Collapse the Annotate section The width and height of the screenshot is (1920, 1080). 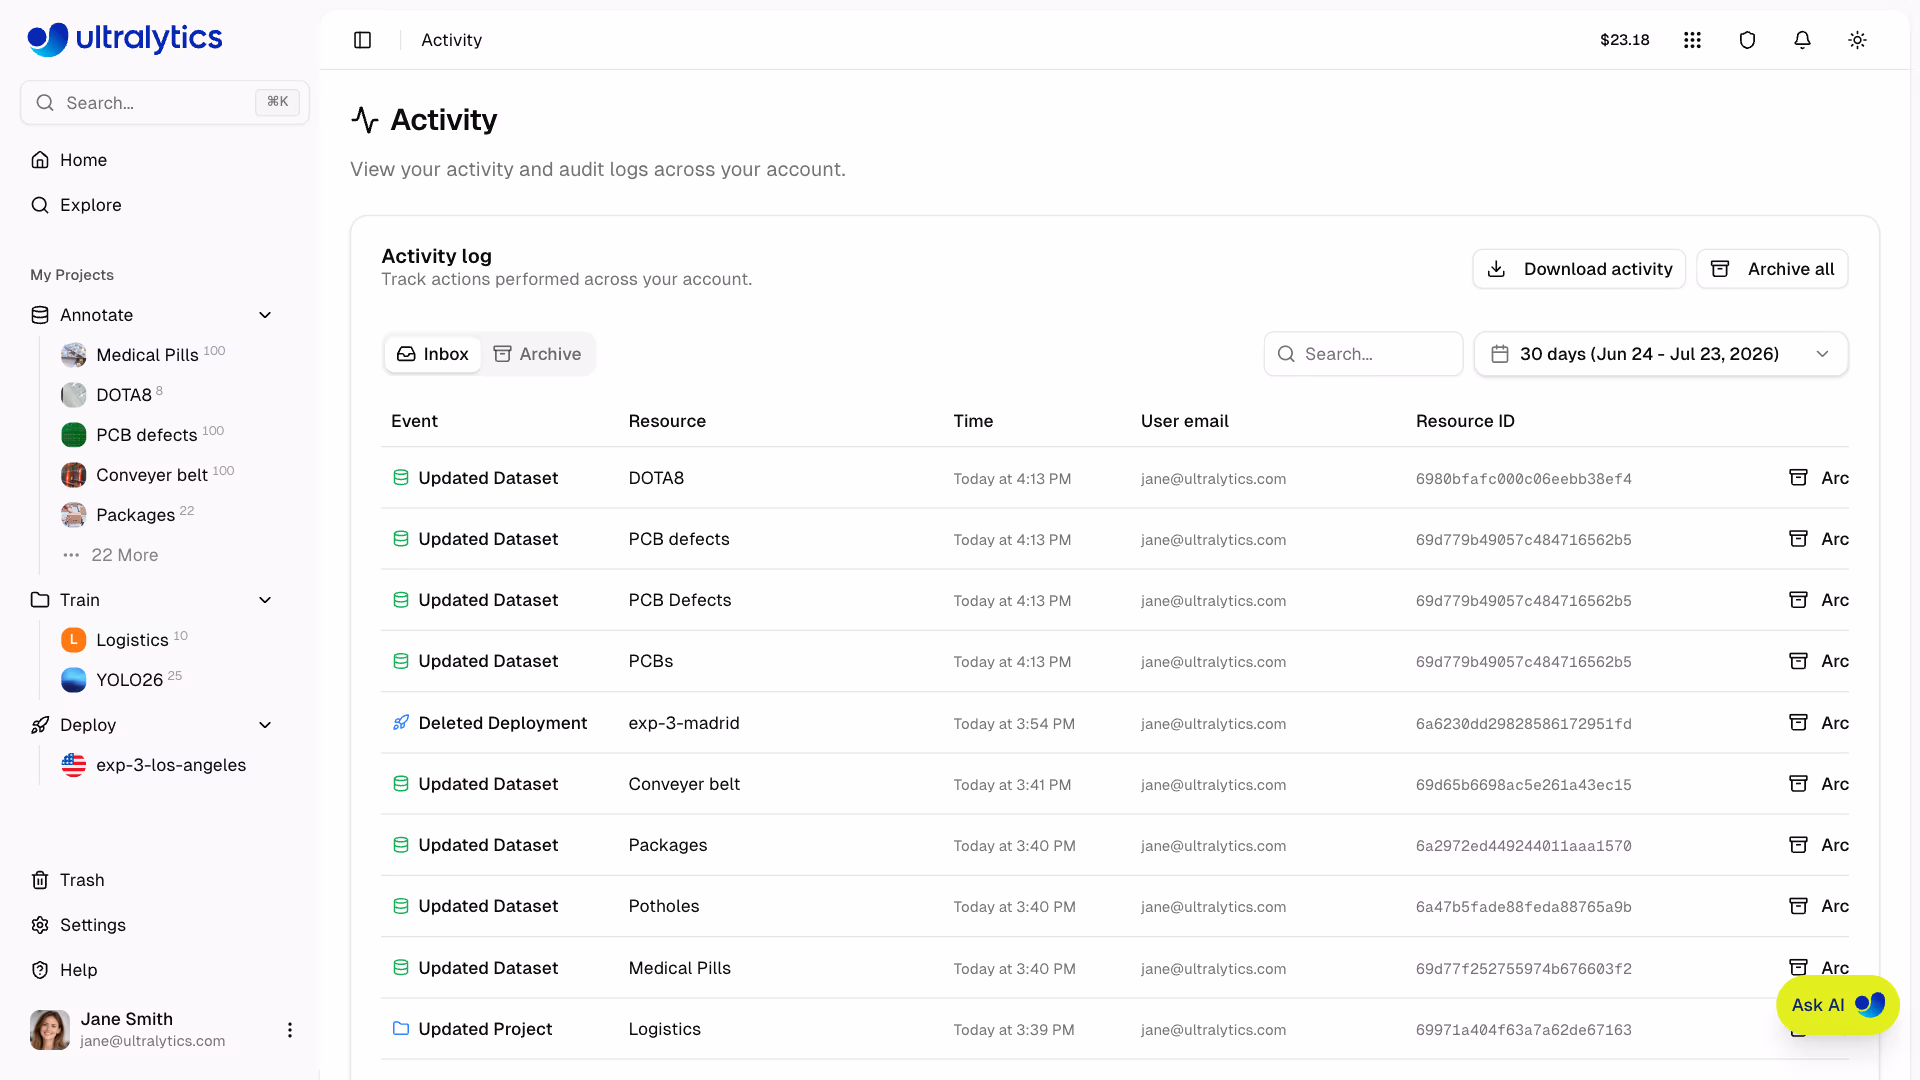(265, 315)
